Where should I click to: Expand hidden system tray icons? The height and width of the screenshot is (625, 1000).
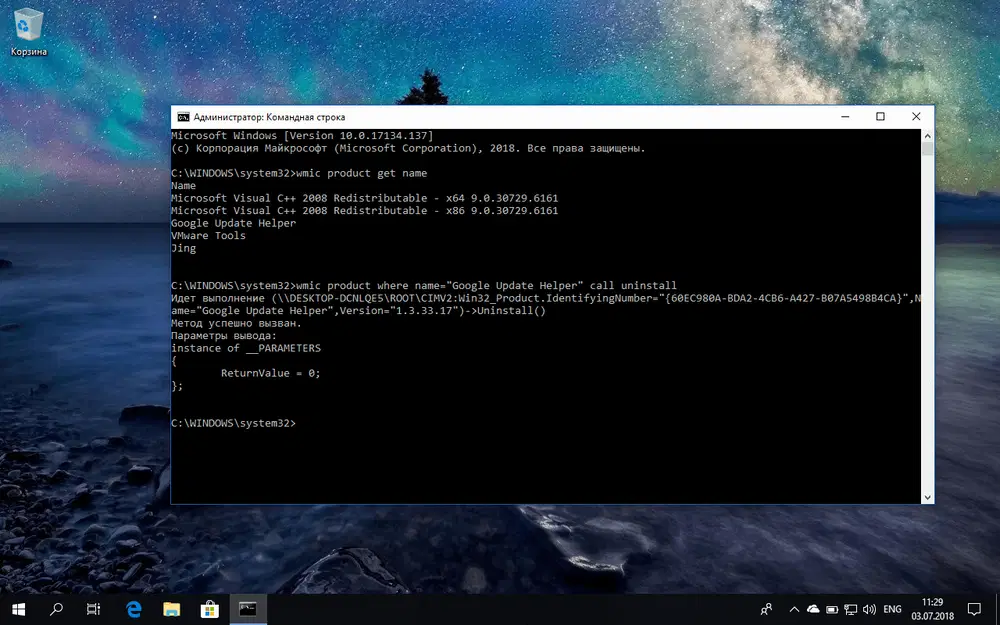click(793, 609)
